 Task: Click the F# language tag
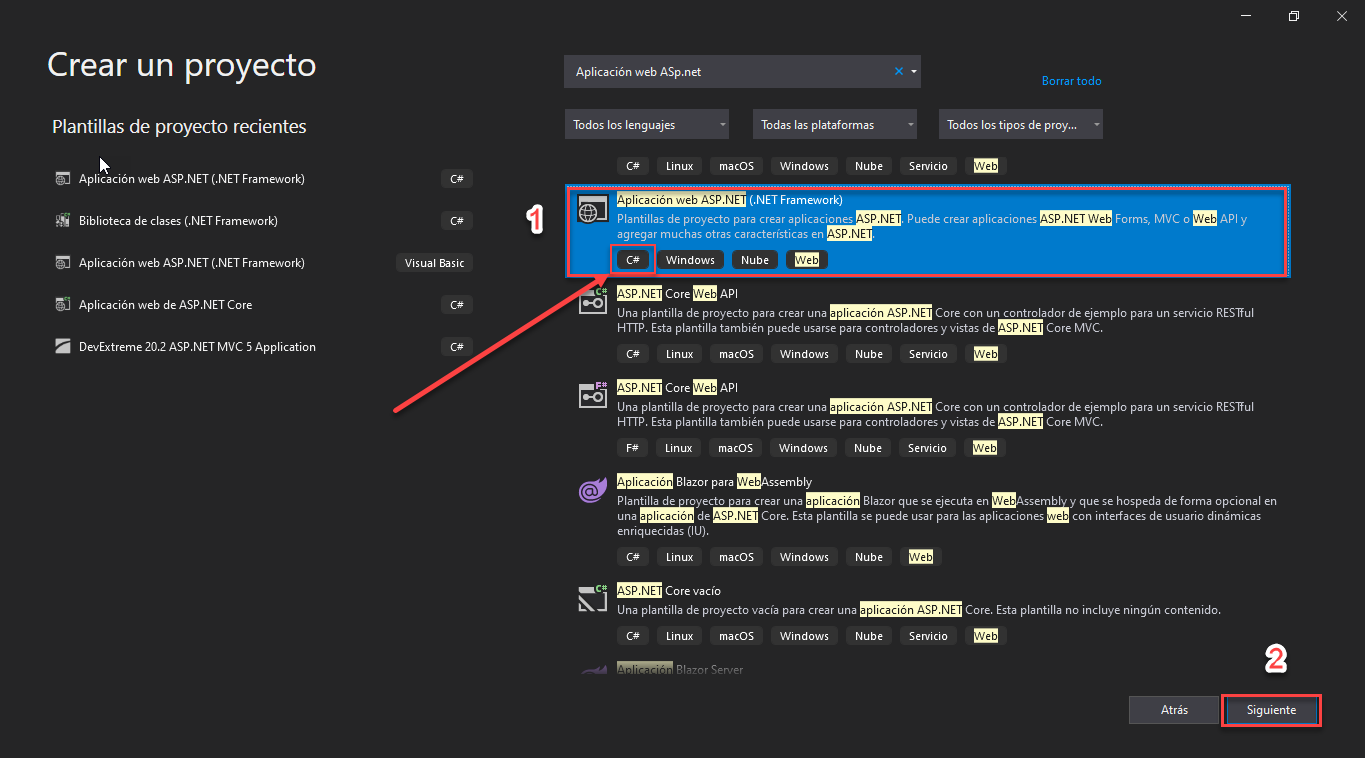[x=632, y=448]
